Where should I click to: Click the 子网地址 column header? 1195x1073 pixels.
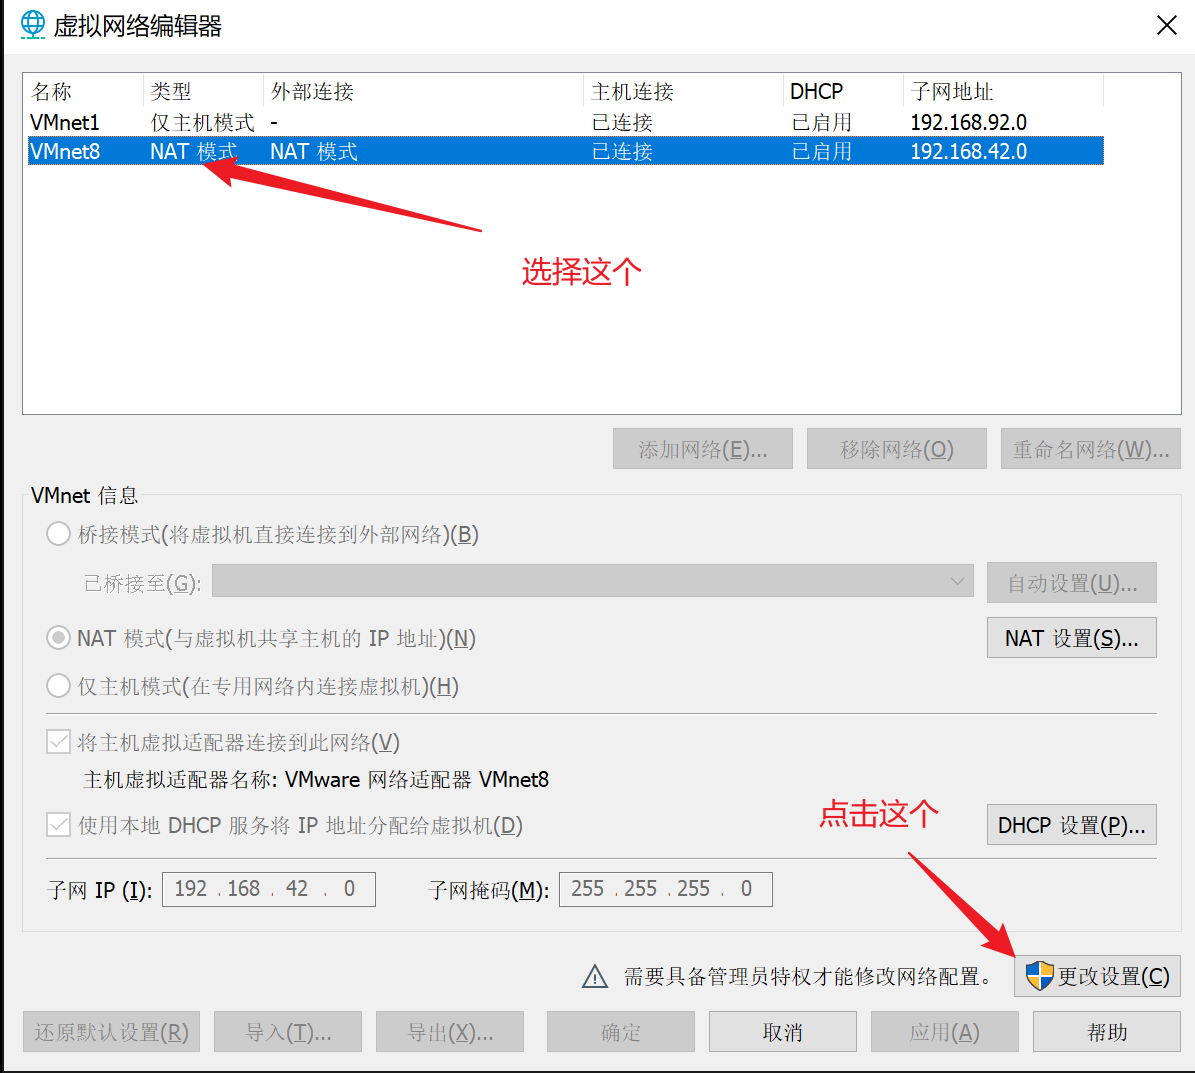pyautogui.click(x=1003, y=91)
